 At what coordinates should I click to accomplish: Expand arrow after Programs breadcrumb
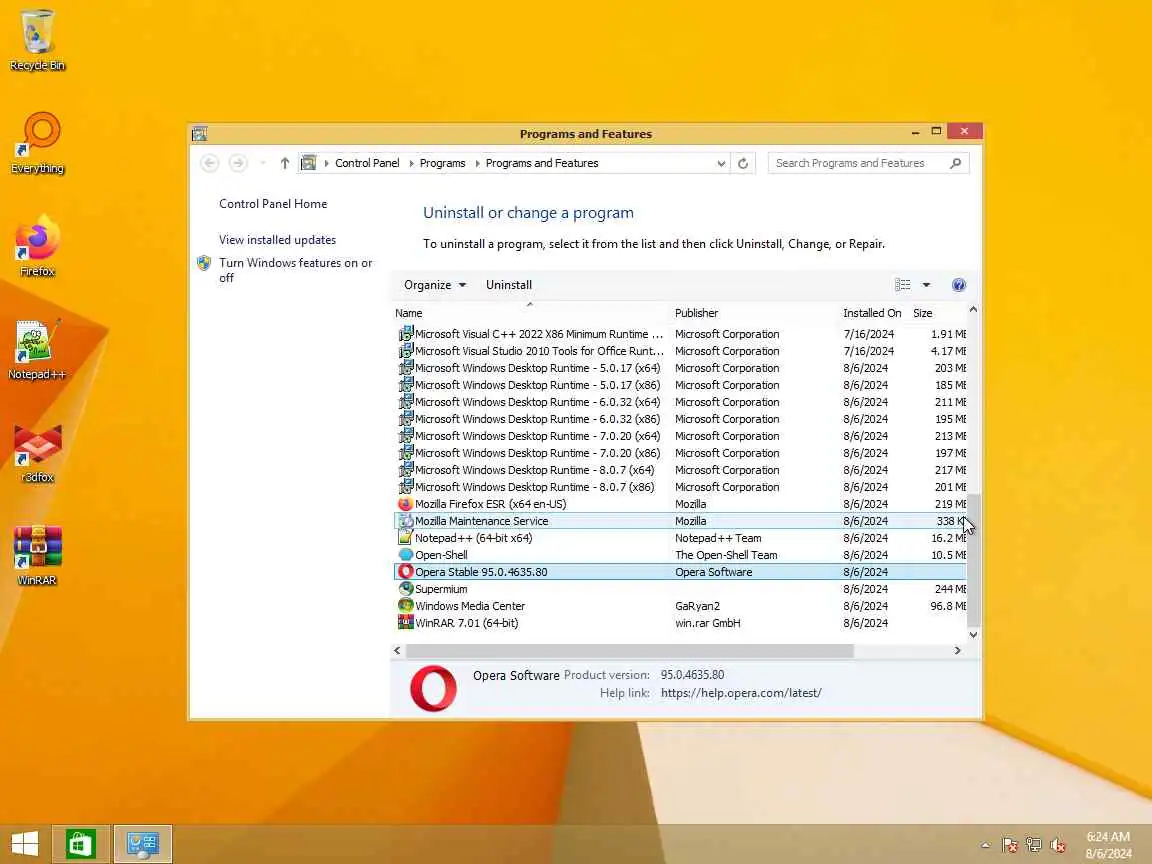(477, 163)
